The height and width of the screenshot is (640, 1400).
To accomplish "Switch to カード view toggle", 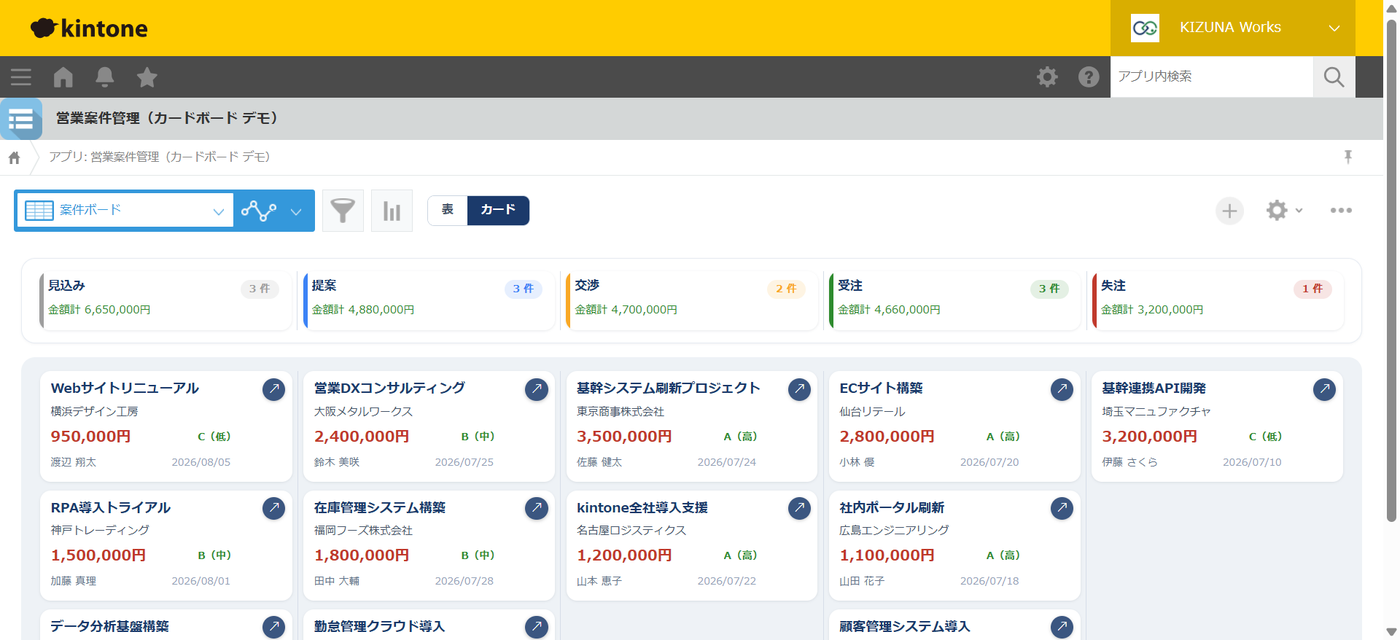I will (x=498, y=210).
